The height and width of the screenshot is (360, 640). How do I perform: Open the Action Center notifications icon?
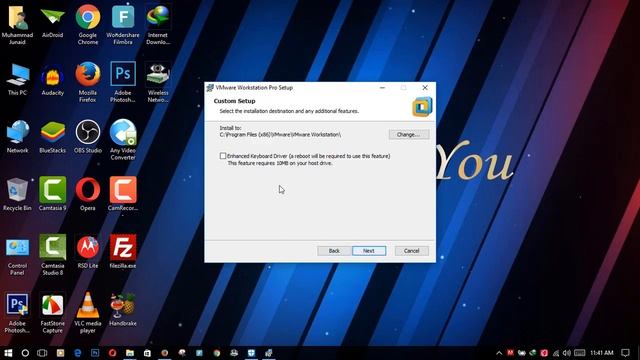pos(626,353)
